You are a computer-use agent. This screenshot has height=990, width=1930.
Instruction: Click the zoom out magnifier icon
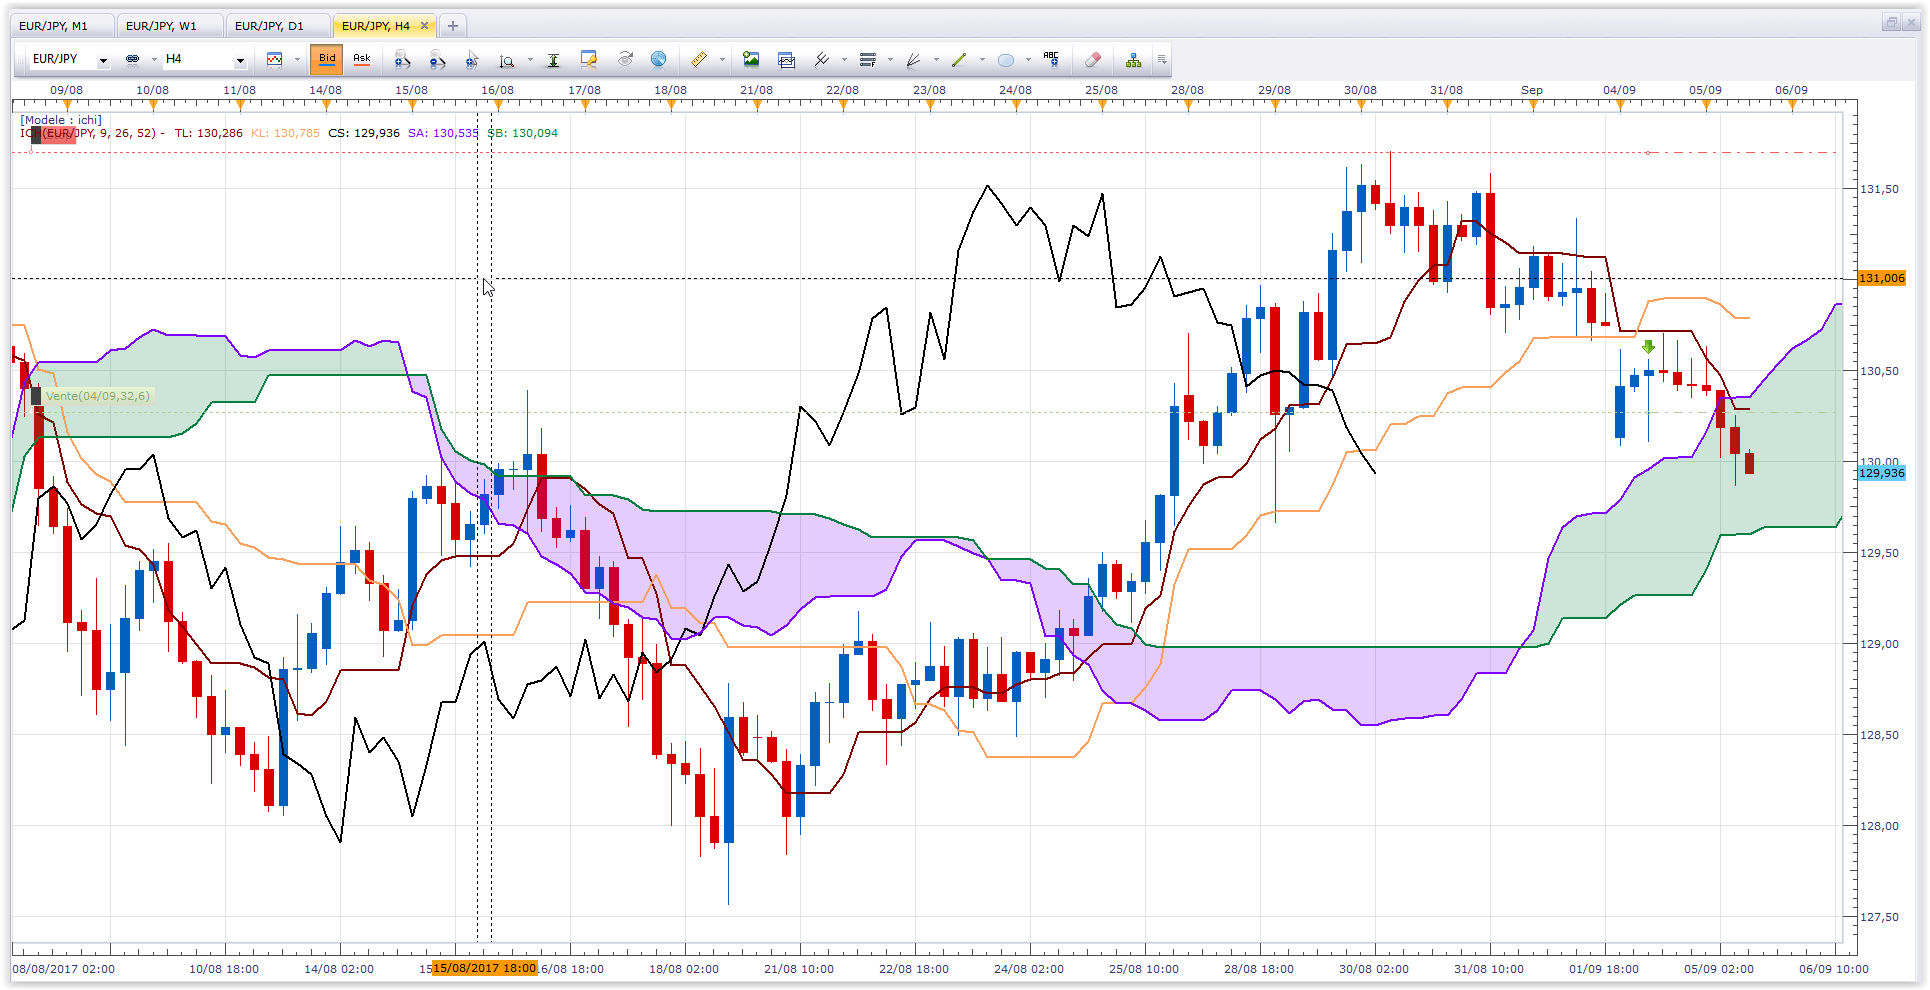pos(437,60)
